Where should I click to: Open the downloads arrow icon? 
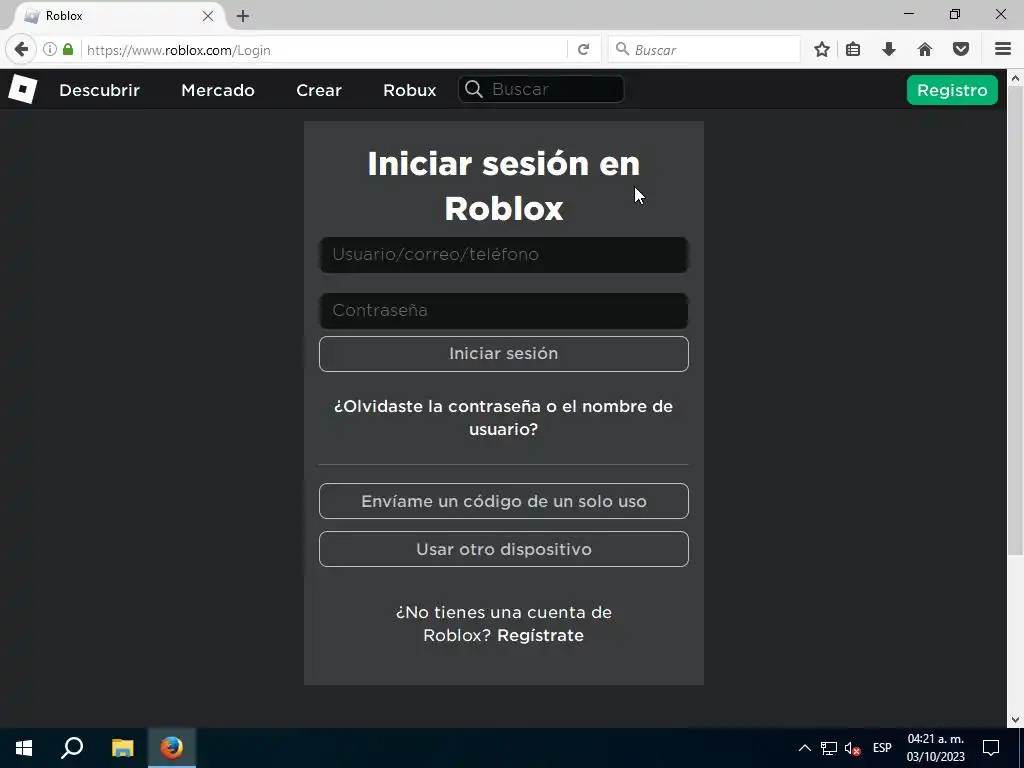[889, 50]
